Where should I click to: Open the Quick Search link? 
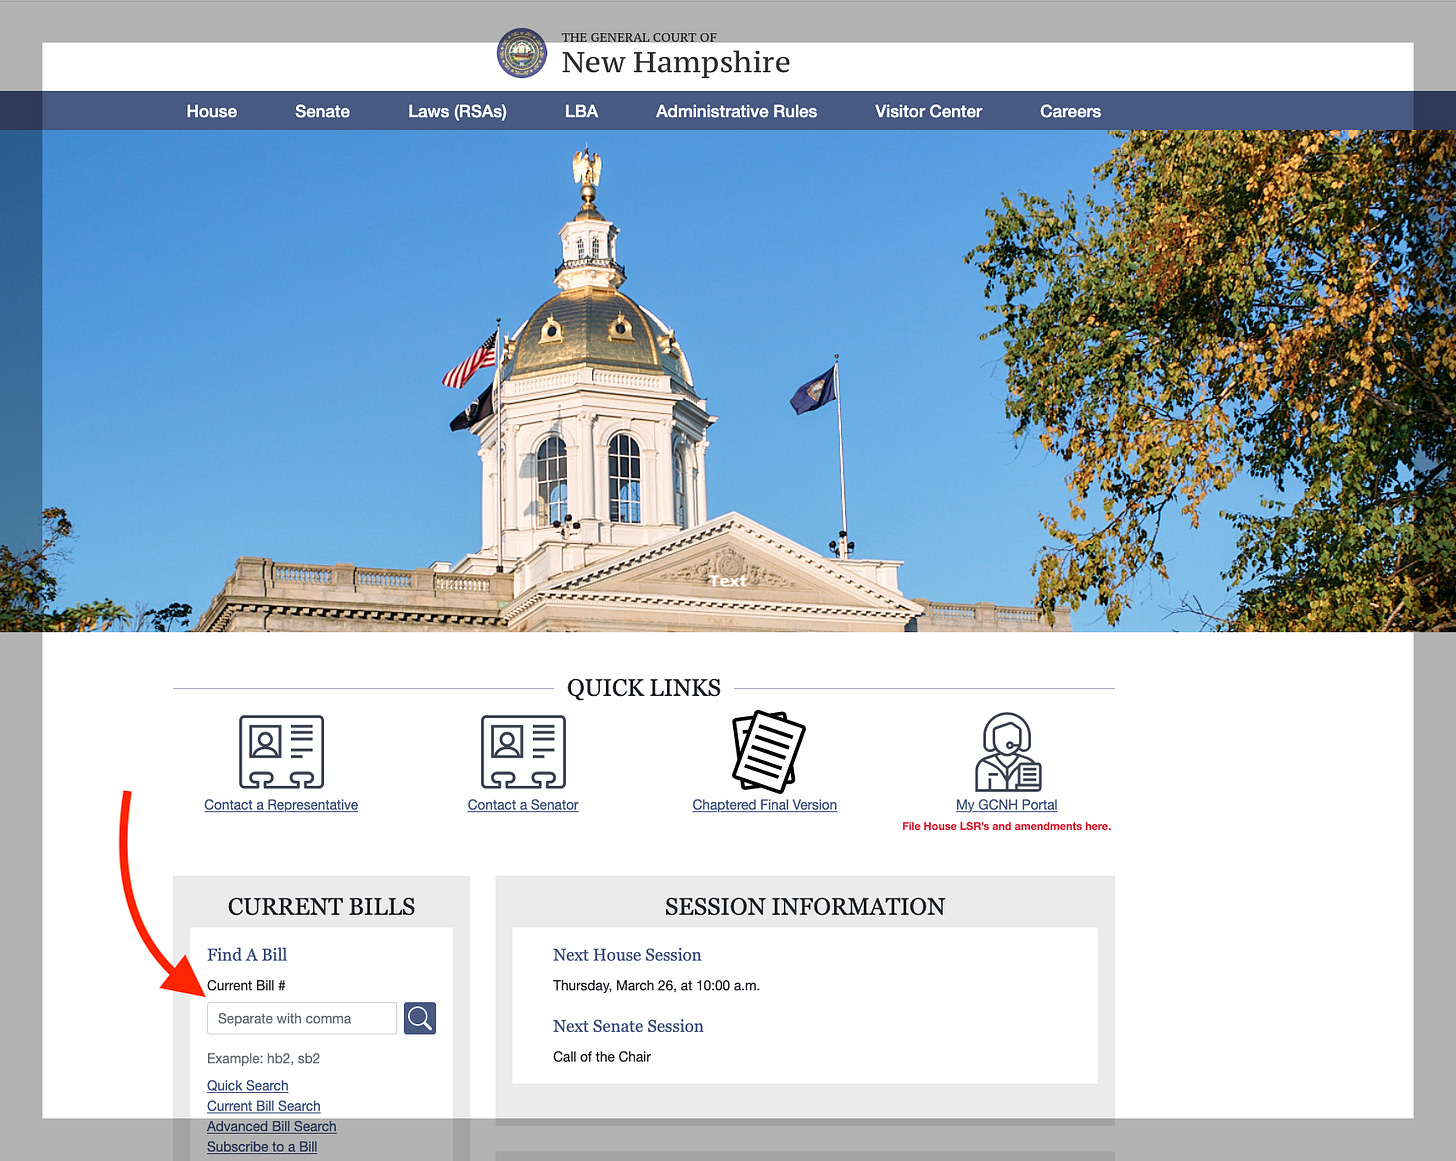tap(247, 1086)
